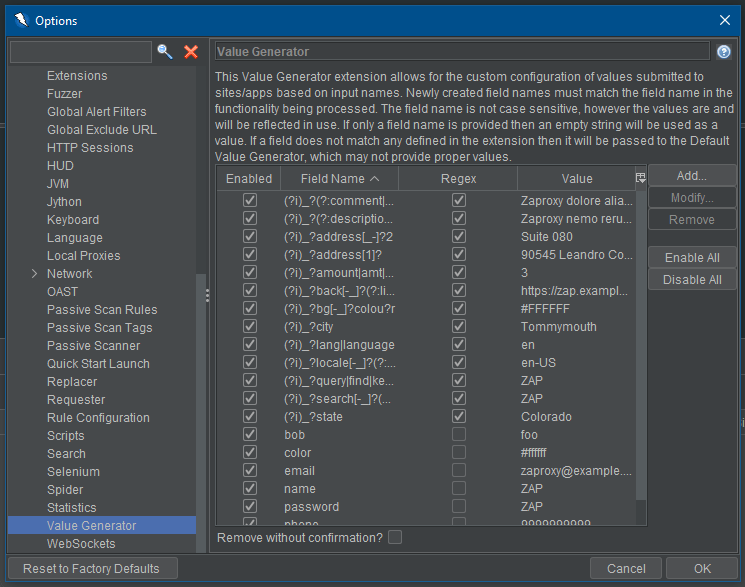The width and height of the screenshot is (745, 587).
Task: Select Passive Scan Rules in tree
Action: tap(101, 310)
